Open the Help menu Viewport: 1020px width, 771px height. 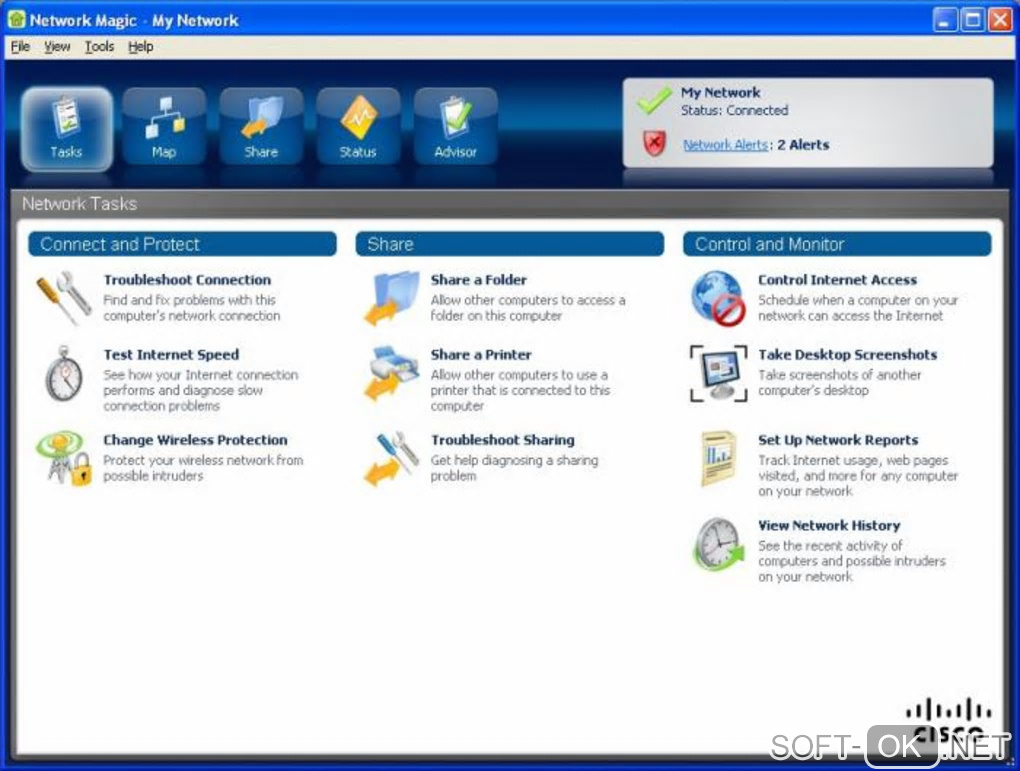tap(141, 47)
